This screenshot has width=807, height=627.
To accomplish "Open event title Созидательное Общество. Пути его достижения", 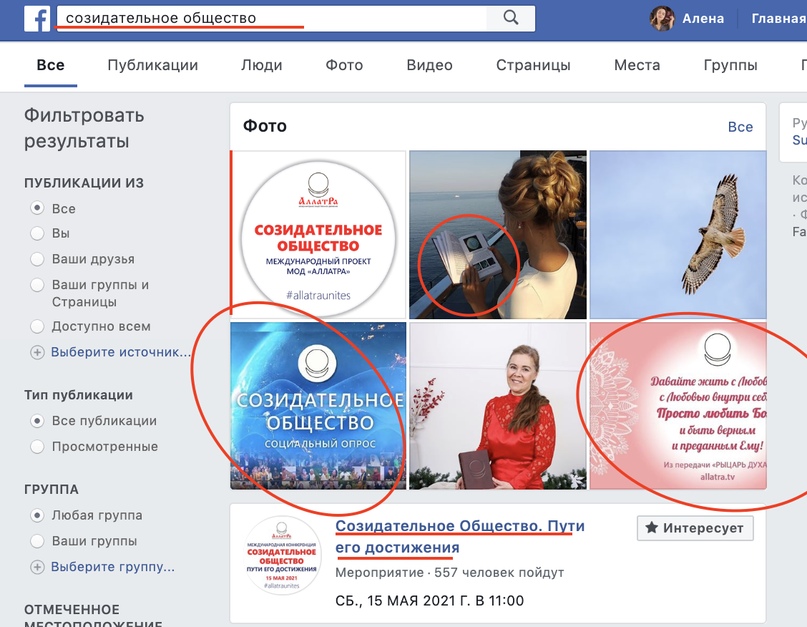I will (x=460, y=537).
